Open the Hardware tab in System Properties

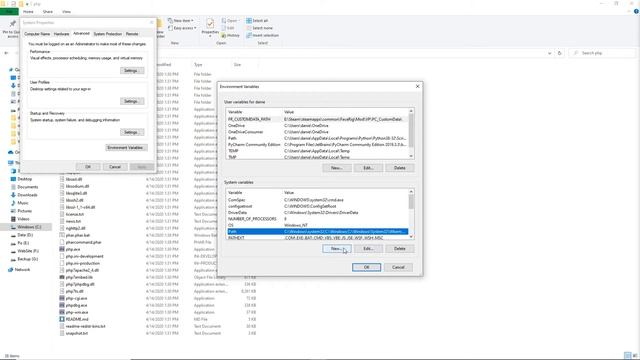pyautogui.click(x=62, y=34)
